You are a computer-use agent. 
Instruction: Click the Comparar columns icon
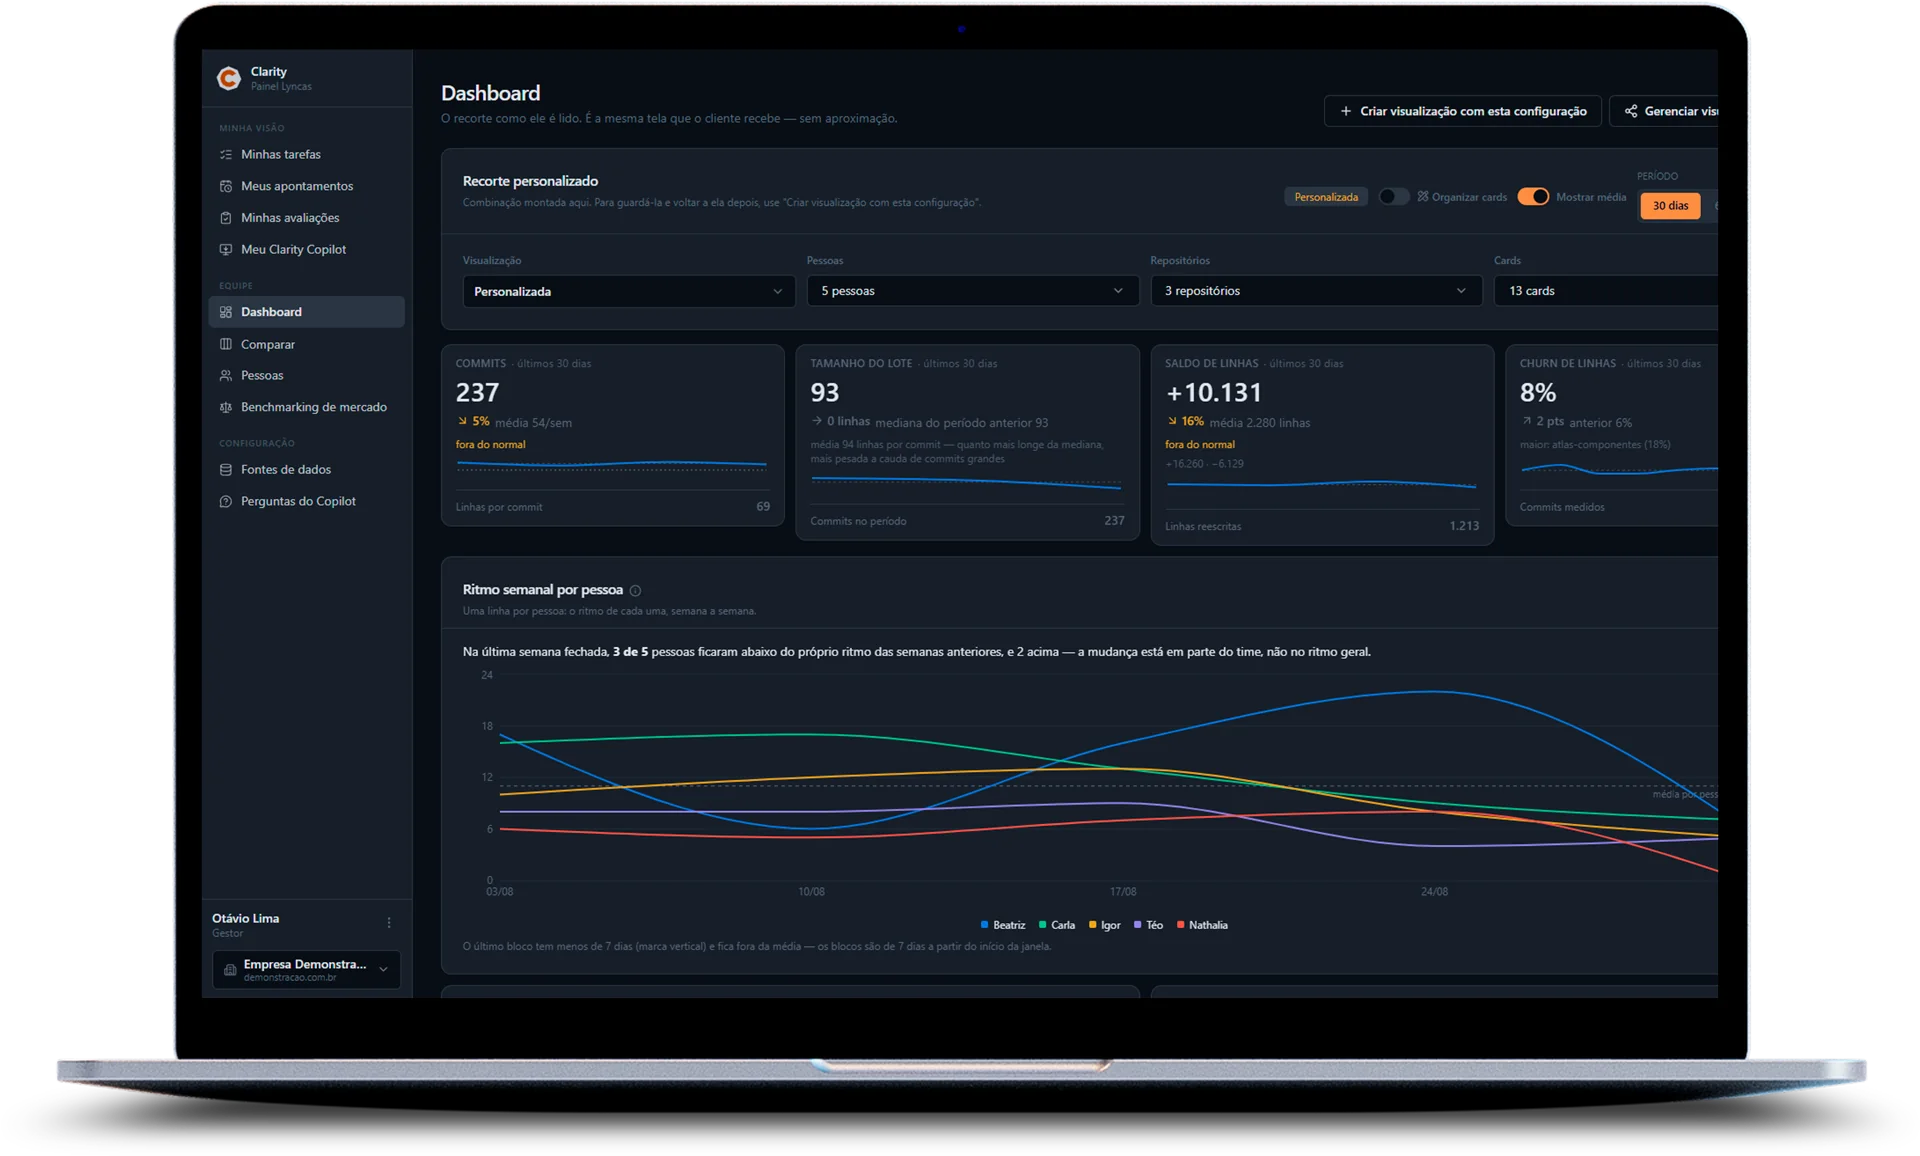coord(226,344)
